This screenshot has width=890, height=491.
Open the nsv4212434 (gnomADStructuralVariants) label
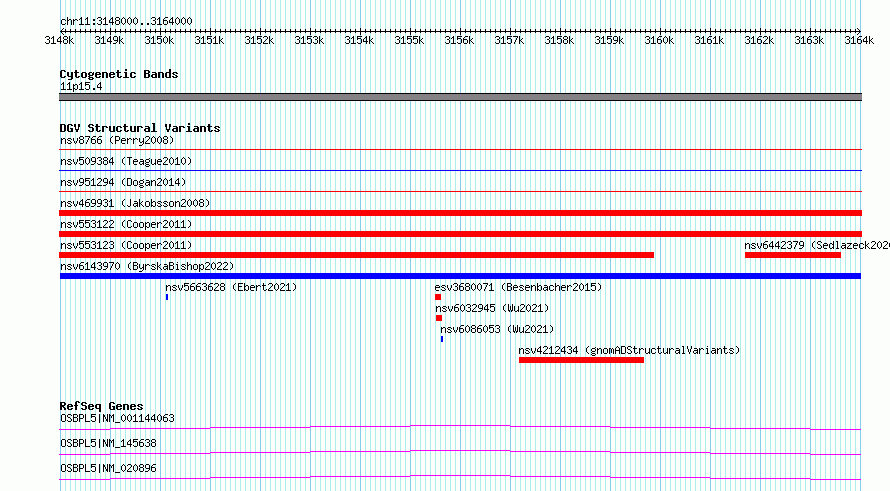(629, 350)
